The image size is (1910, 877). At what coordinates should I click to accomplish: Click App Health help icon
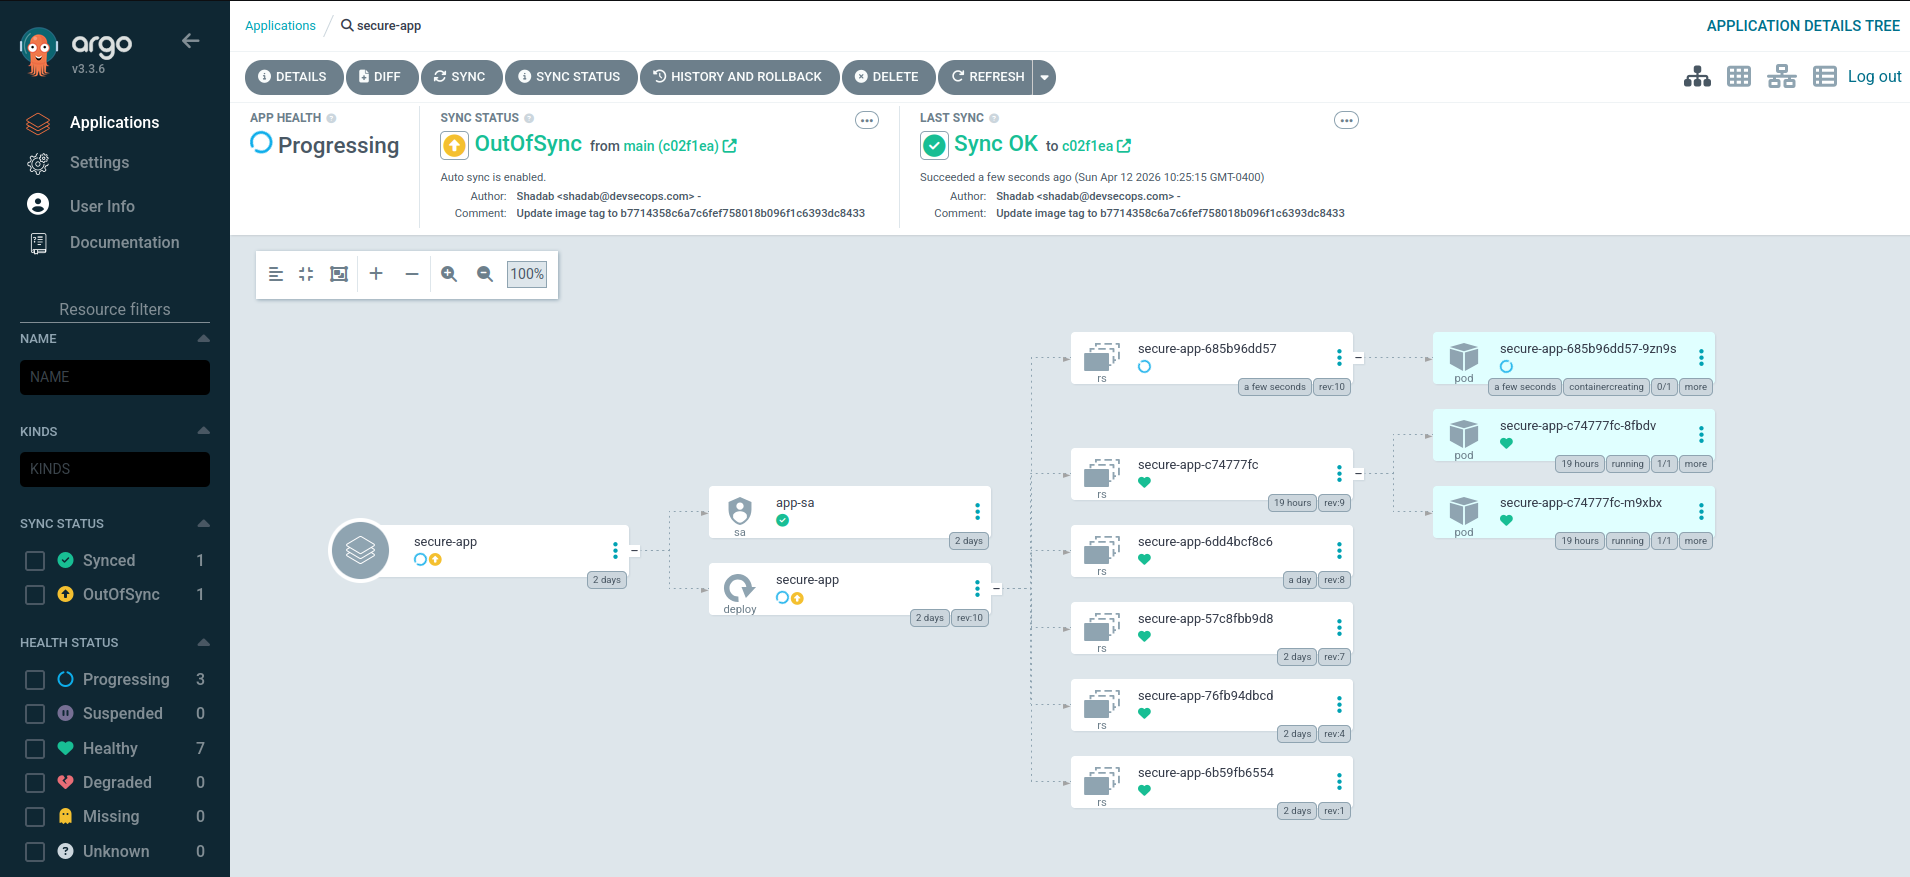coord(331,118)
